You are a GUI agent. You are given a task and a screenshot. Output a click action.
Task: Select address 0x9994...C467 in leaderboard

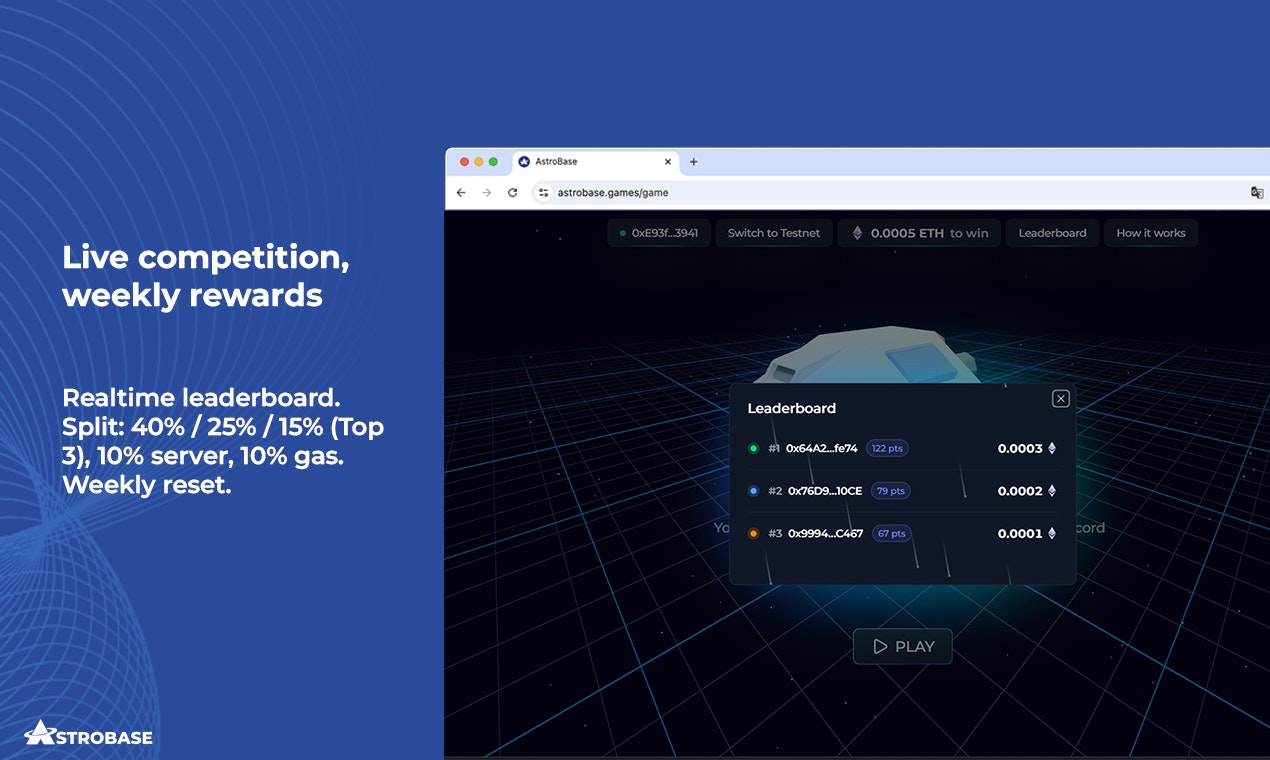pyautogui.click(x=825, y=534)
